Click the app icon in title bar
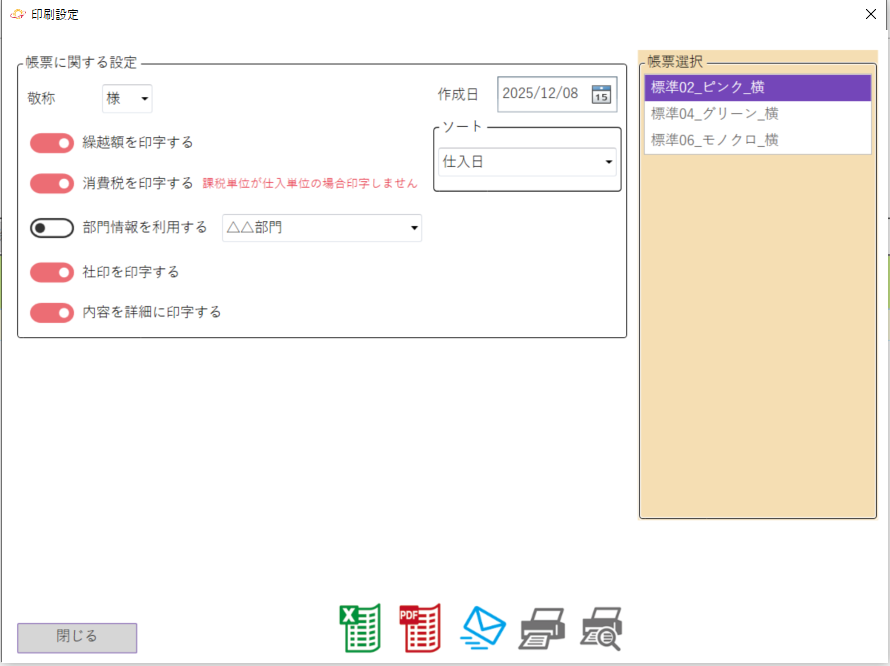 17,14
